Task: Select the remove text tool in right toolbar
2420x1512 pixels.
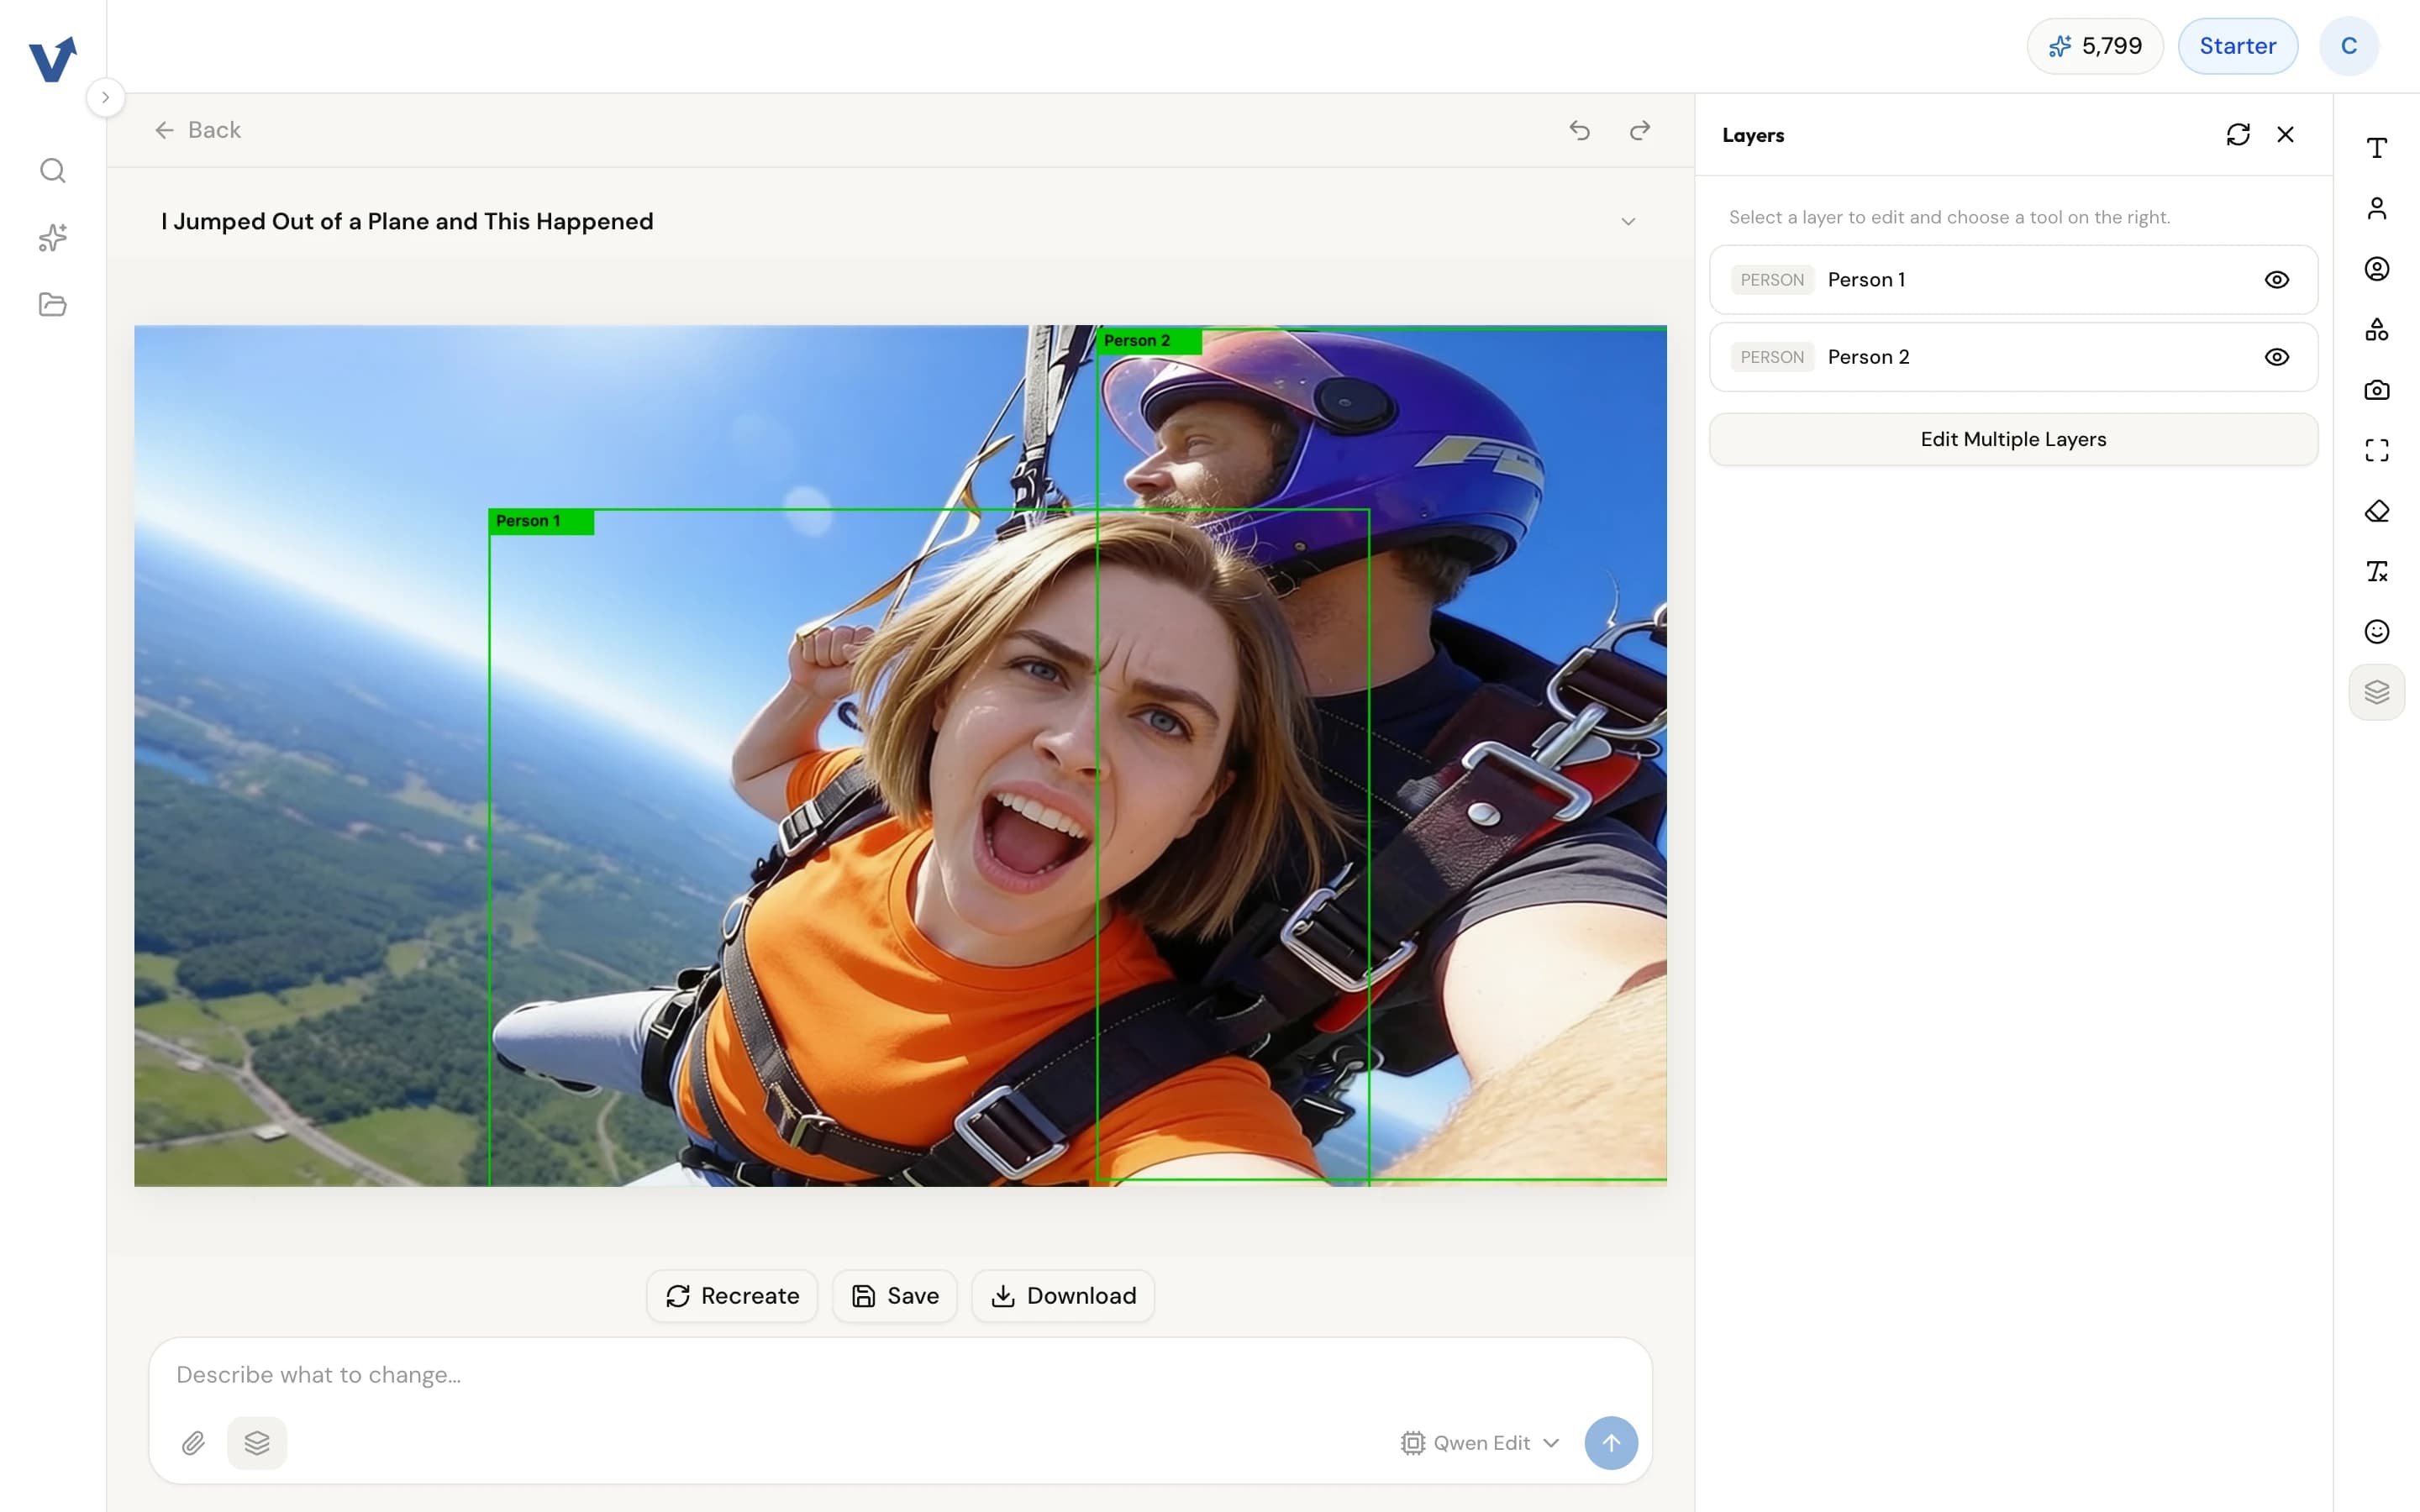Action: click(2376, 571)
